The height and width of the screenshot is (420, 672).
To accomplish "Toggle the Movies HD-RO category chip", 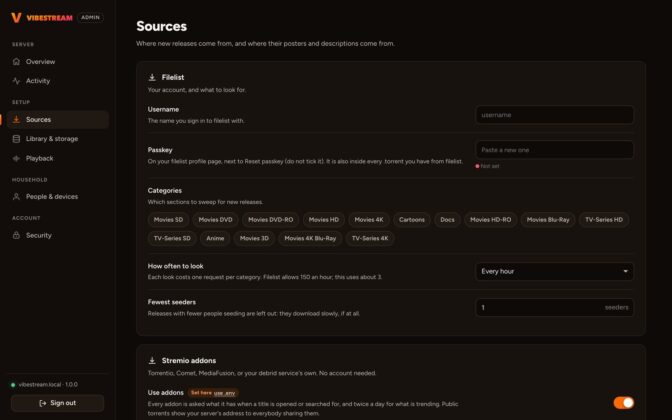I will [491, 220].
